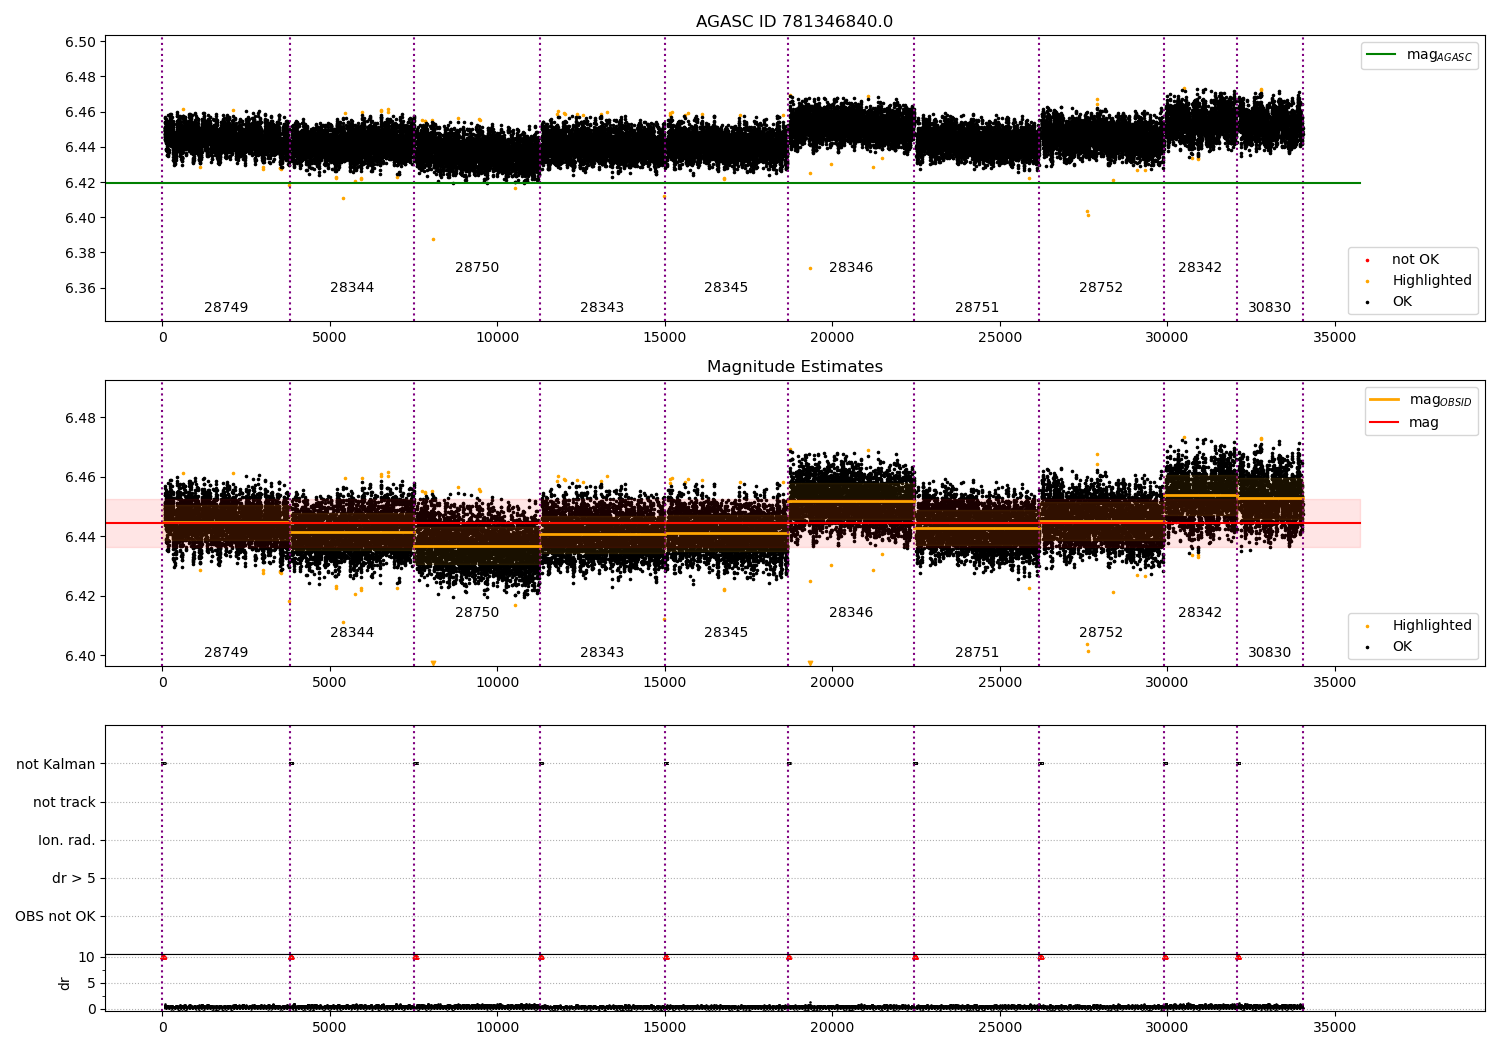Click the 'not track' y-axis label

(x=64, y=802)
